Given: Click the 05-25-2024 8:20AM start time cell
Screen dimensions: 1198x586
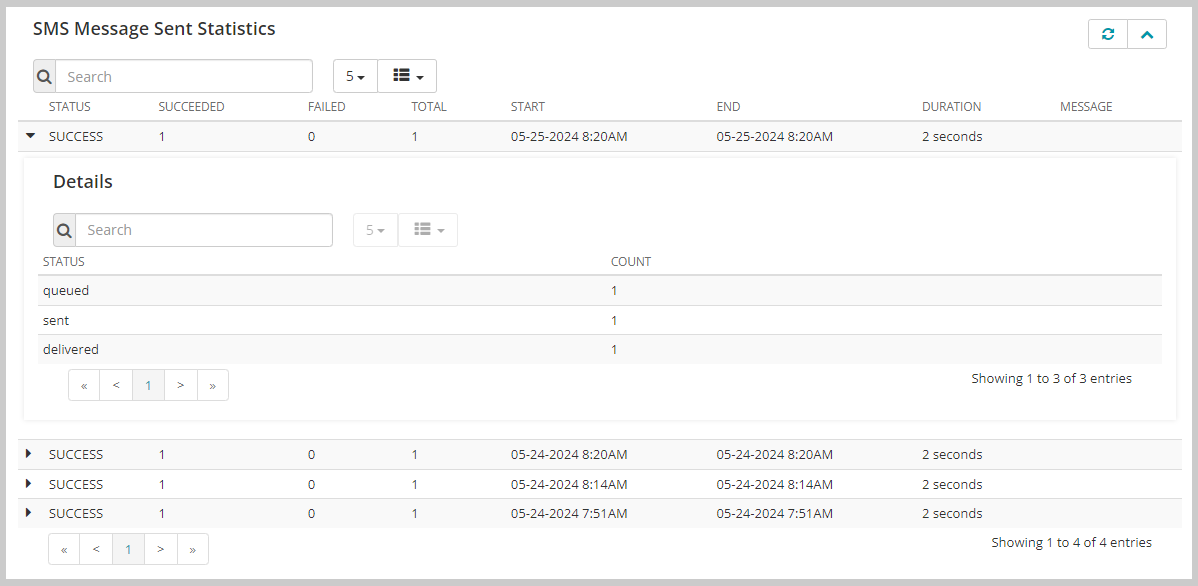Looking at the screenshot, I should pos(569,137).
